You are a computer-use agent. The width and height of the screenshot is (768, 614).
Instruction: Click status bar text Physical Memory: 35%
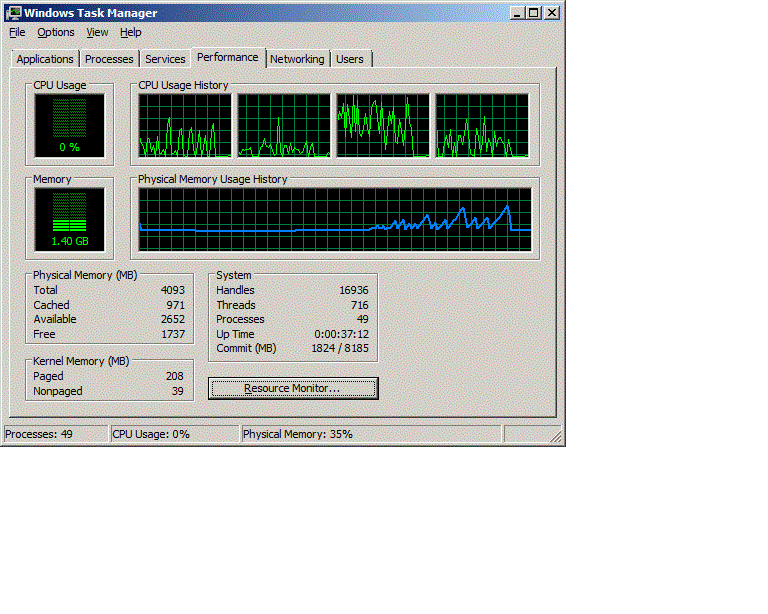[298, 434]
